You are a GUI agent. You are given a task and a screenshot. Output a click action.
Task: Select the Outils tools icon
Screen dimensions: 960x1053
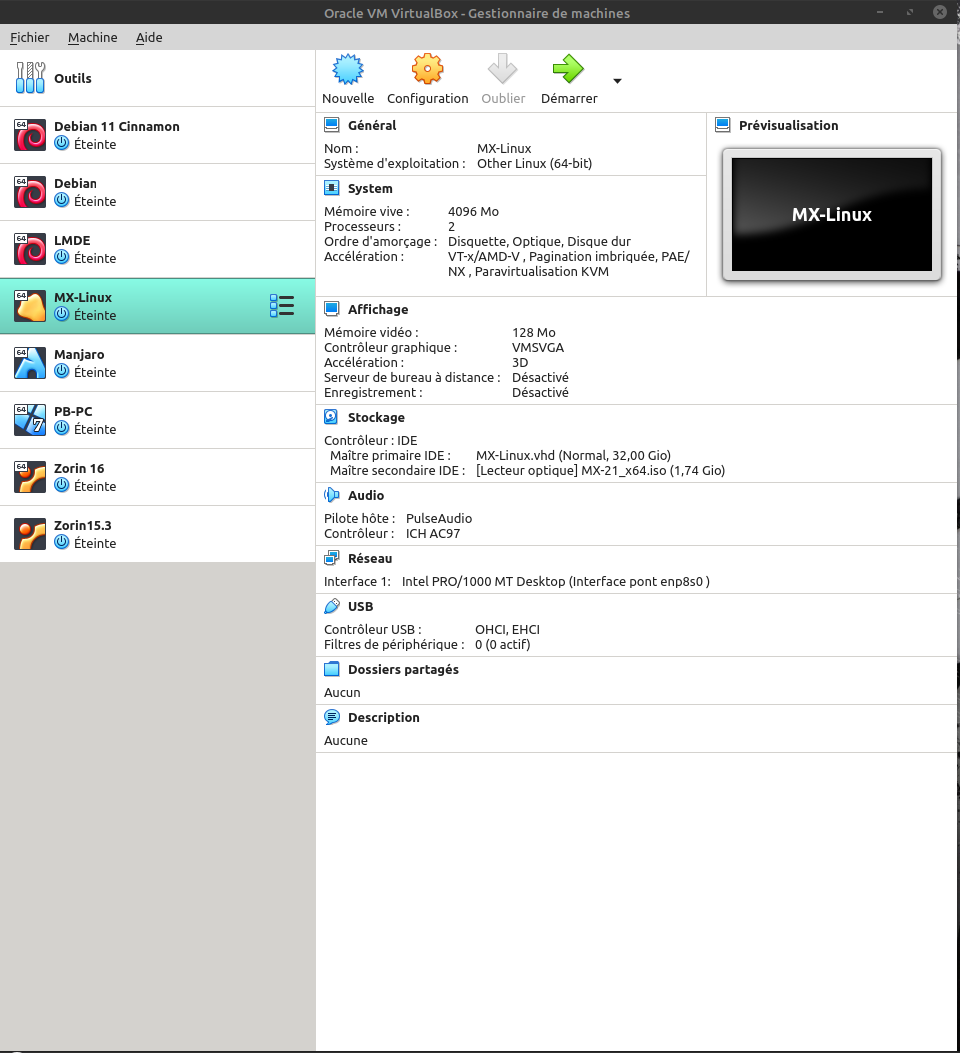pyautogui.click(x=31, y=78)
